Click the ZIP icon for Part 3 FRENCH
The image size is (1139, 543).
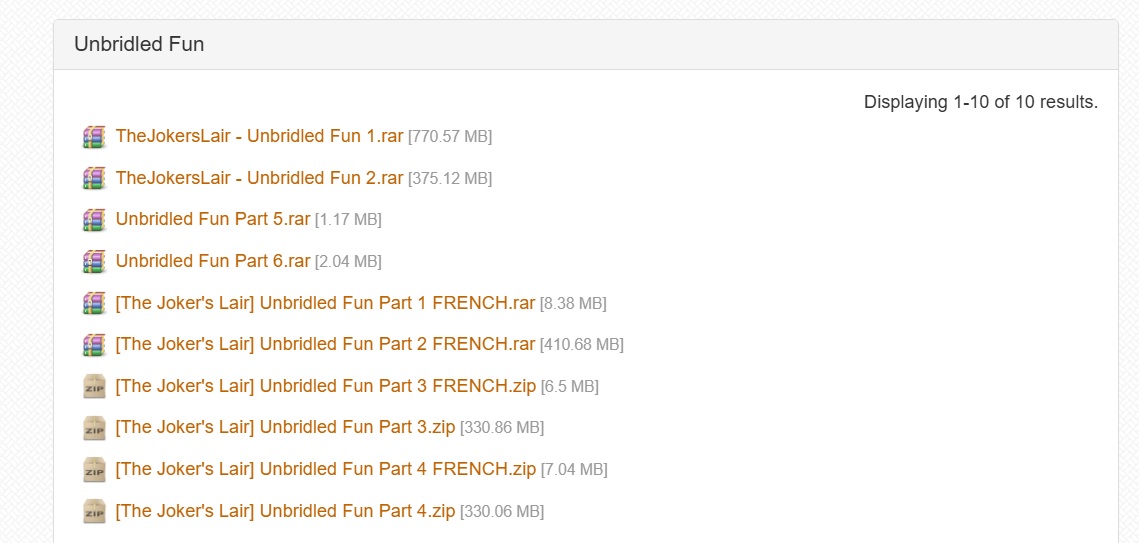tap(94, 386)
